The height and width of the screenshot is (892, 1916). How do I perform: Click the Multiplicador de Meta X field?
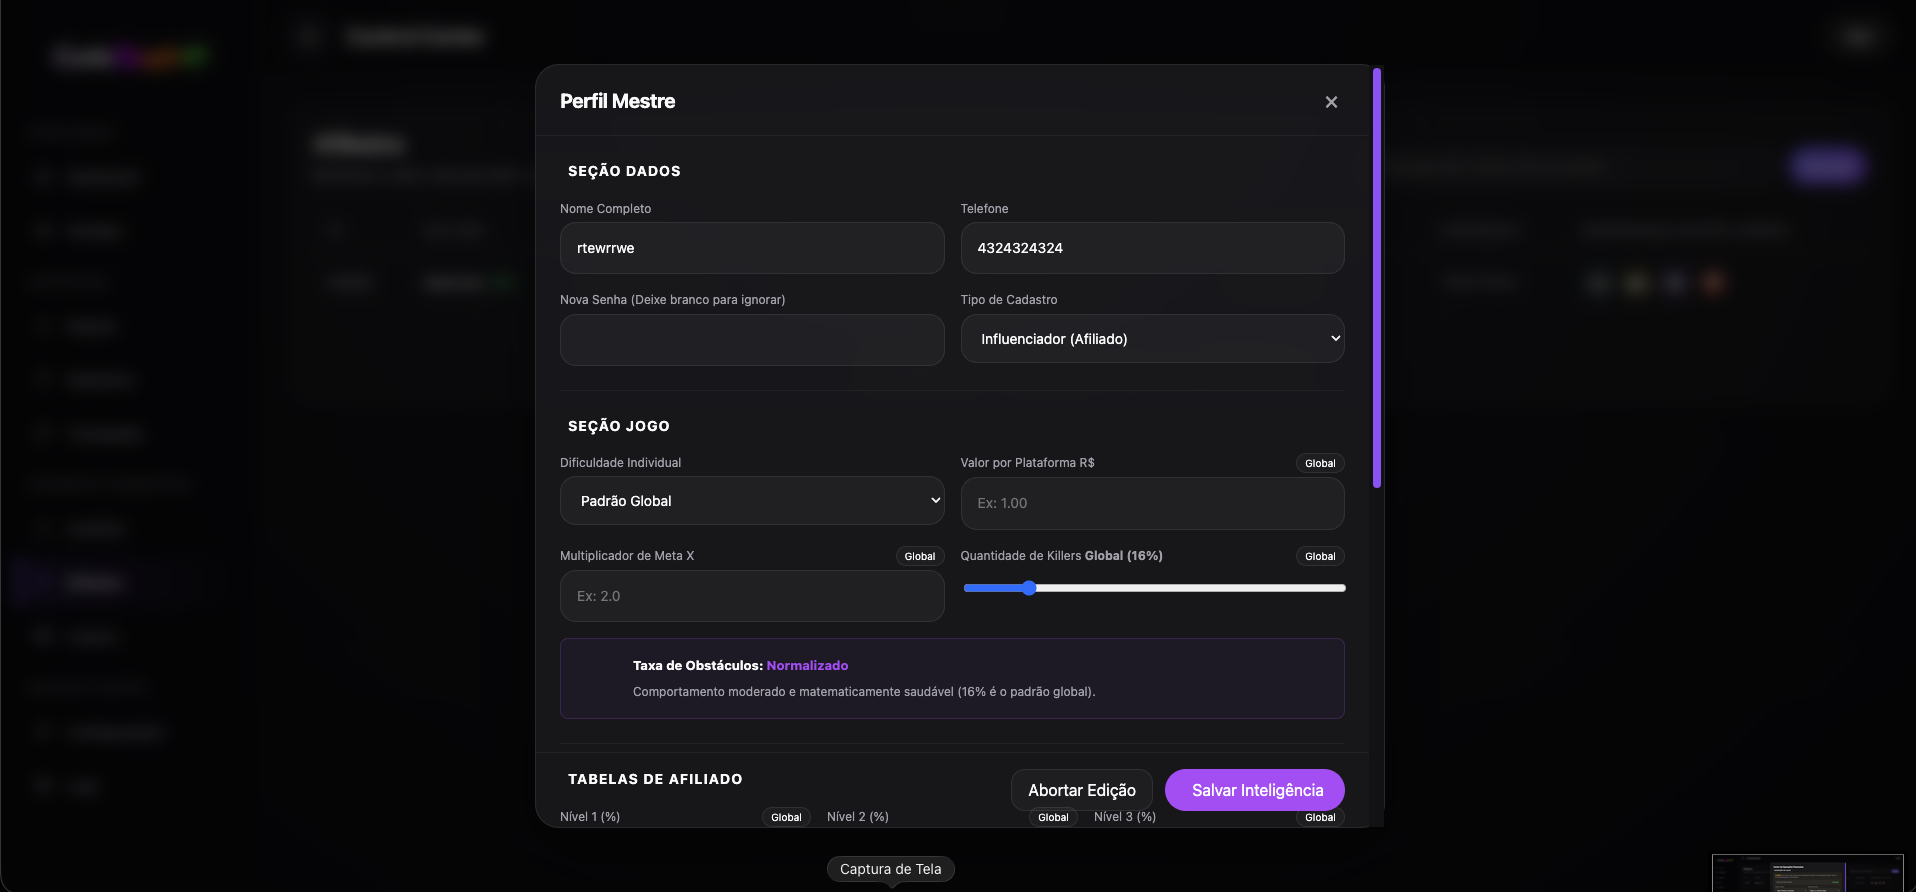click(x=752, y=596)
